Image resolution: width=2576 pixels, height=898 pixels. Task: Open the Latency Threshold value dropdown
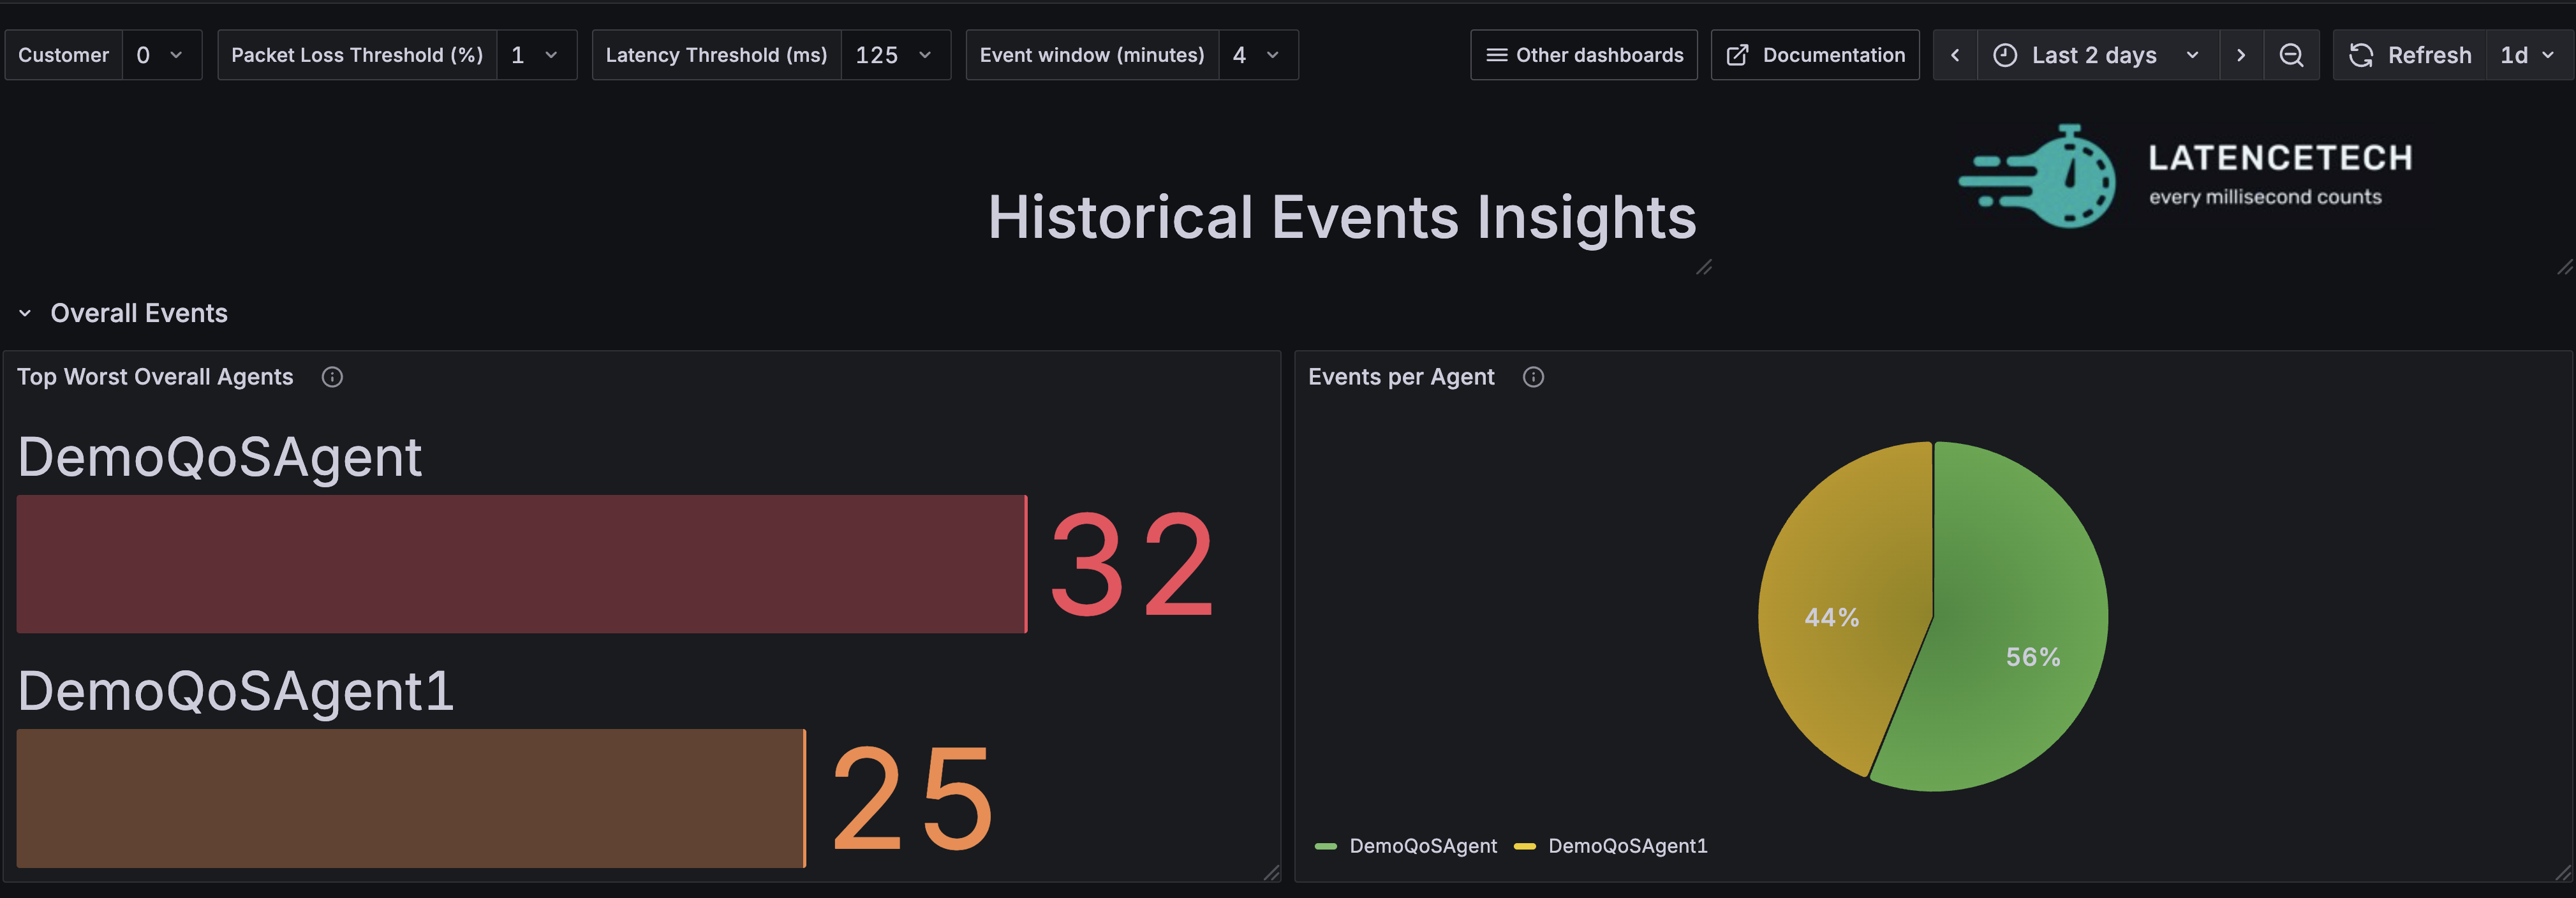pos(895,55)
